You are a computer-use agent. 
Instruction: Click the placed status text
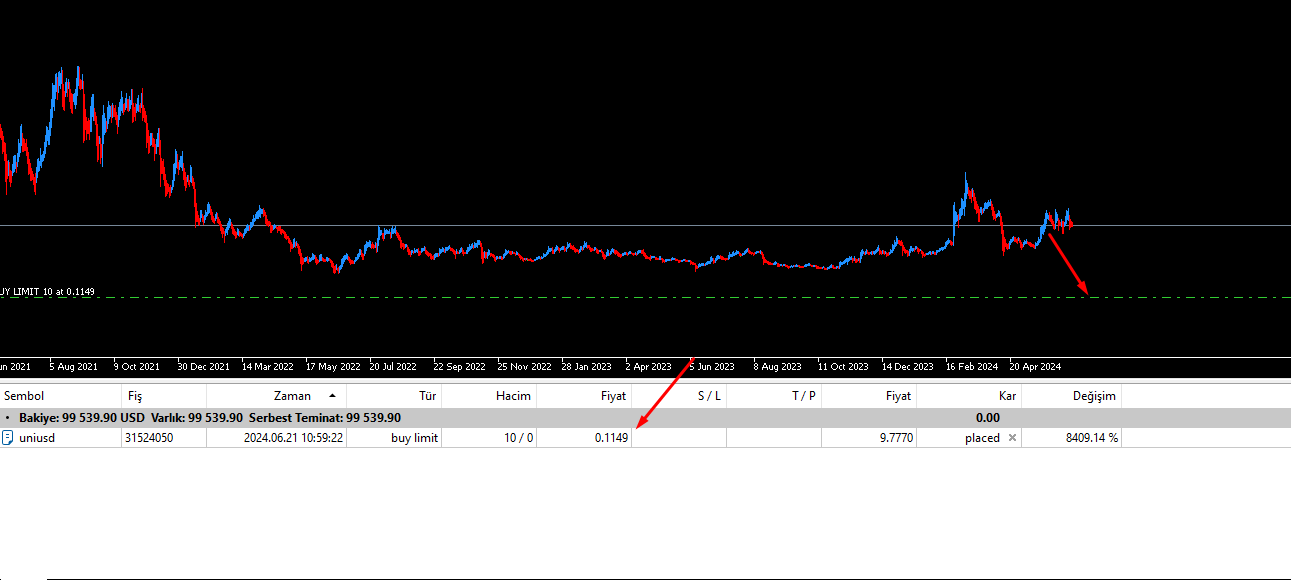[x=982, y=438]
